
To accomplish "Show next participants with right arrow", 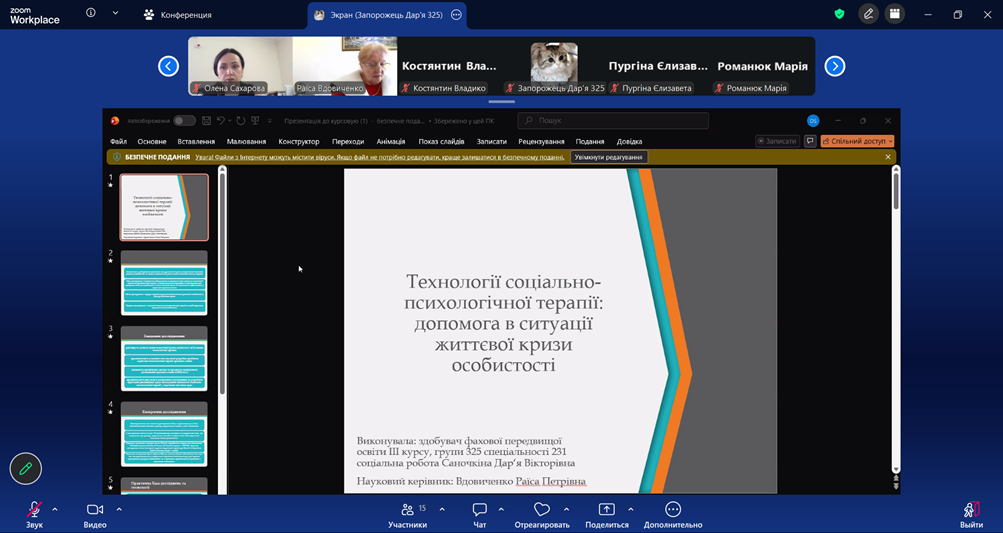I will 835,66.
